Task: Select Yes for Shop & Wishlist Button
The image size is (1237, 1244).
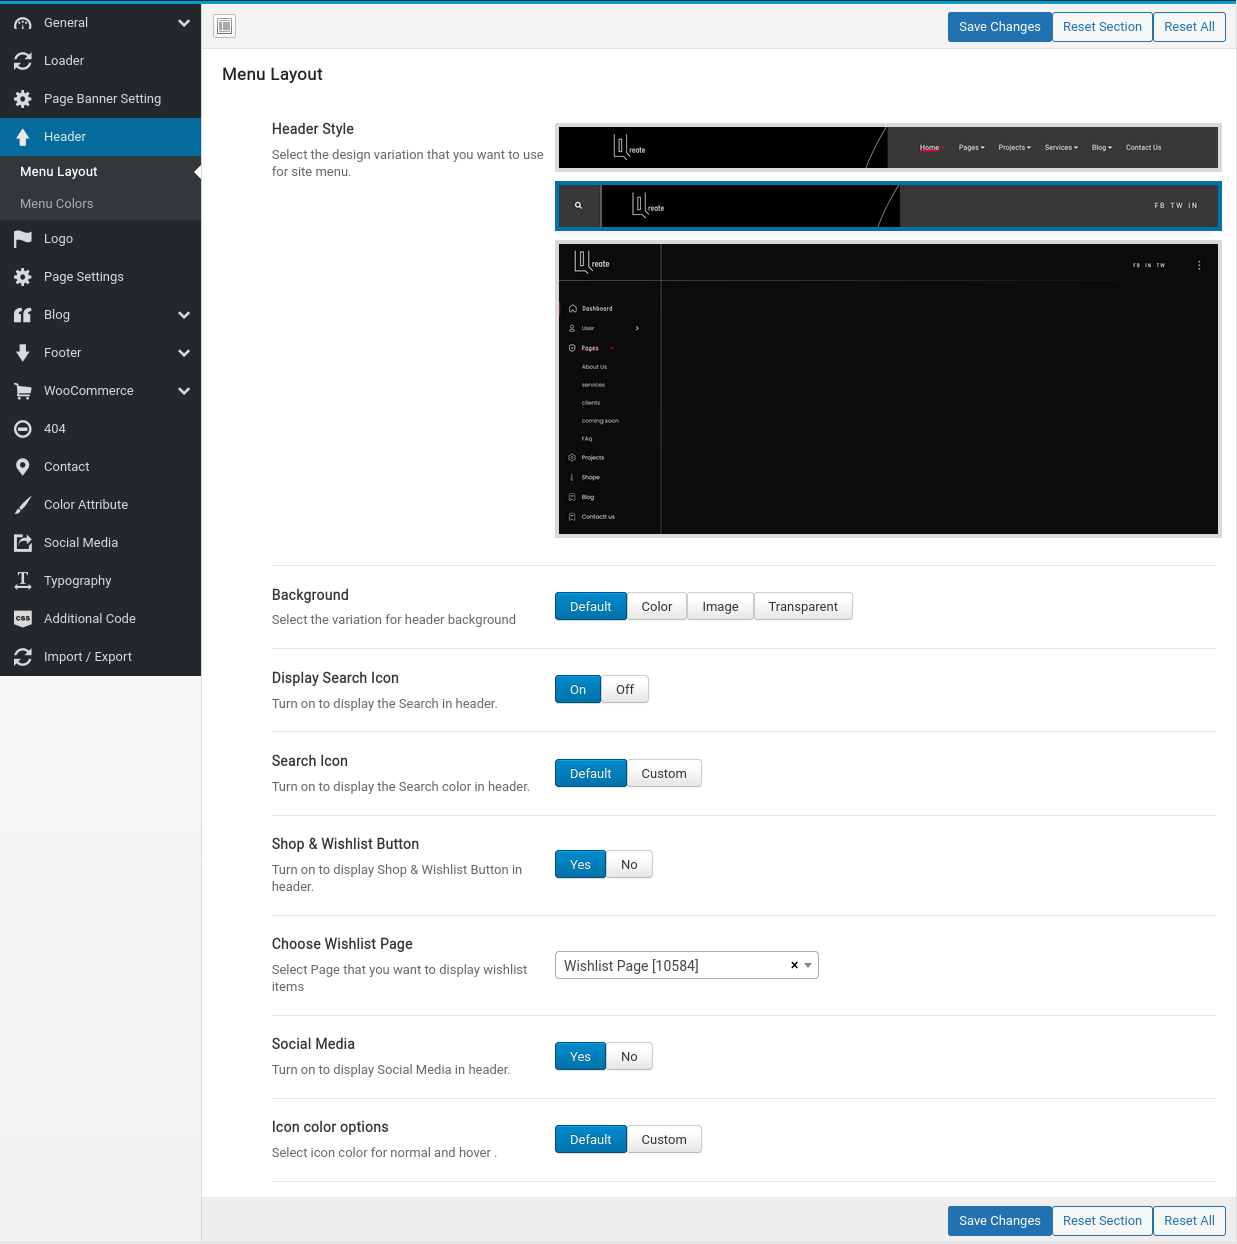Action: coord(581,865)
